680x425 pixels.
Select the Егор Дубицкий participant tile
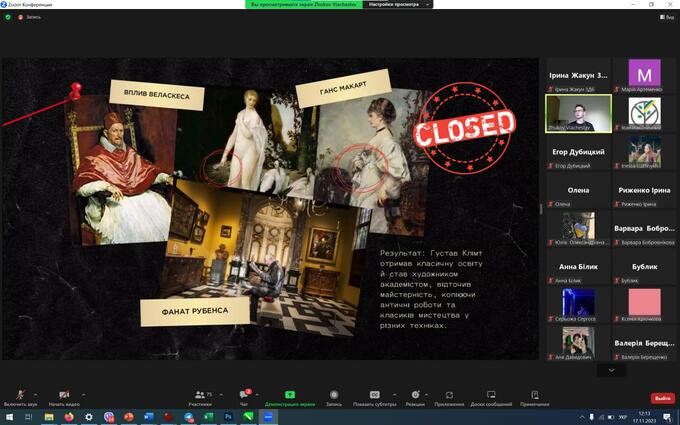coord(579,152)
